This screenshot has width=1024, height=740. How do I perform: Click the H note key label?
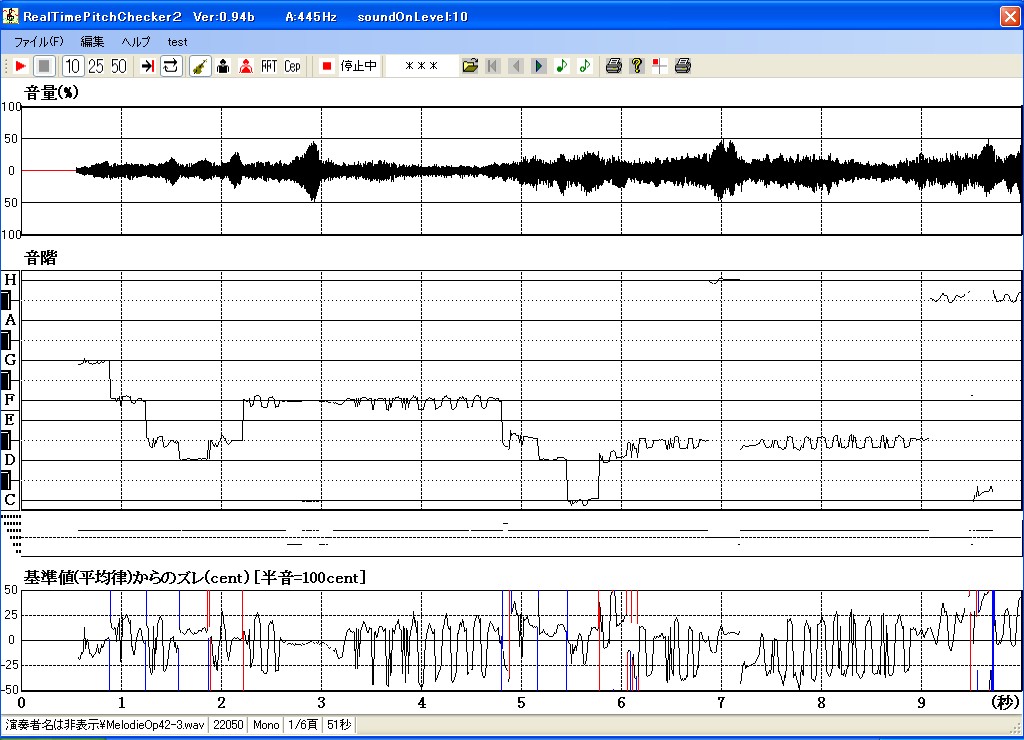[x=10, y=280]
